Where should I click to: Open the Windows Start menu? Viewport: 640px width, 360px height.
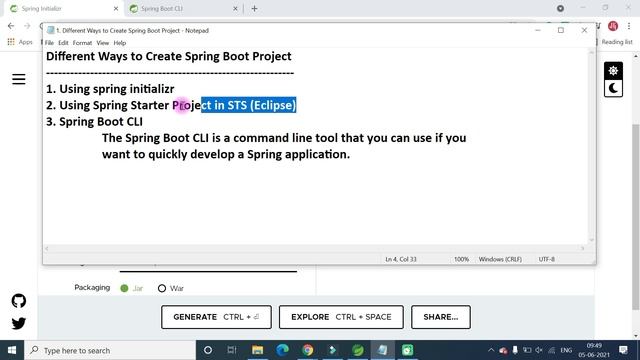pos(12,350)
